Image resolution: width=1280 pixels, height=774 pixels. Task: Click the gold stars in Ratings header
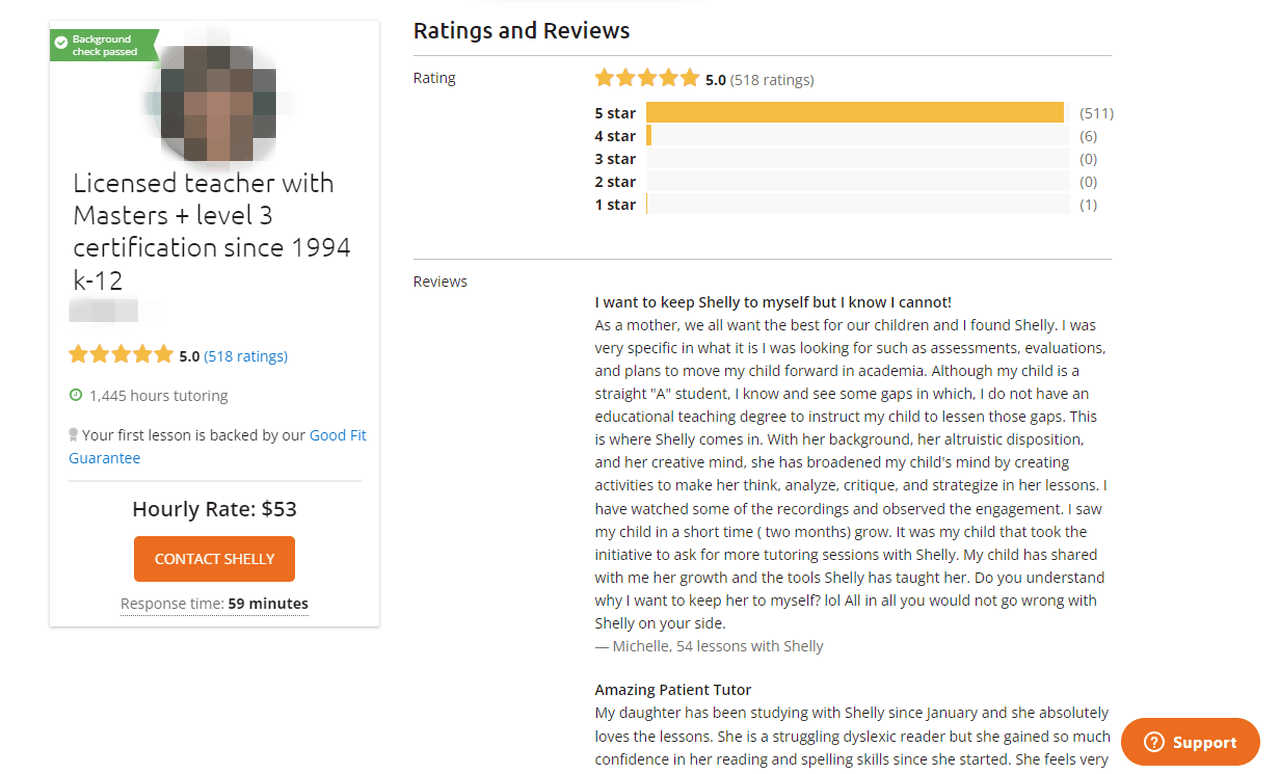click(647, 79)
